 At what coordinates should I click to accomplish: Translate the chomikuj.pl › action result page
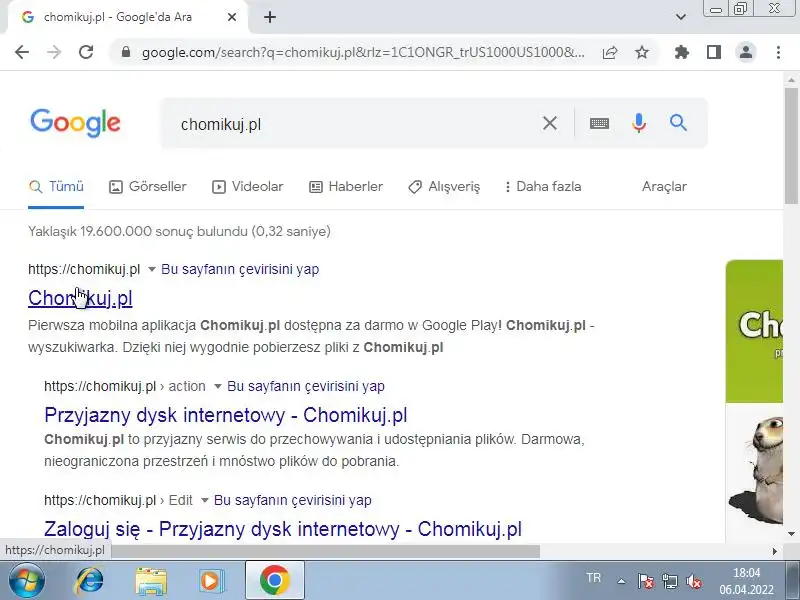306,386
